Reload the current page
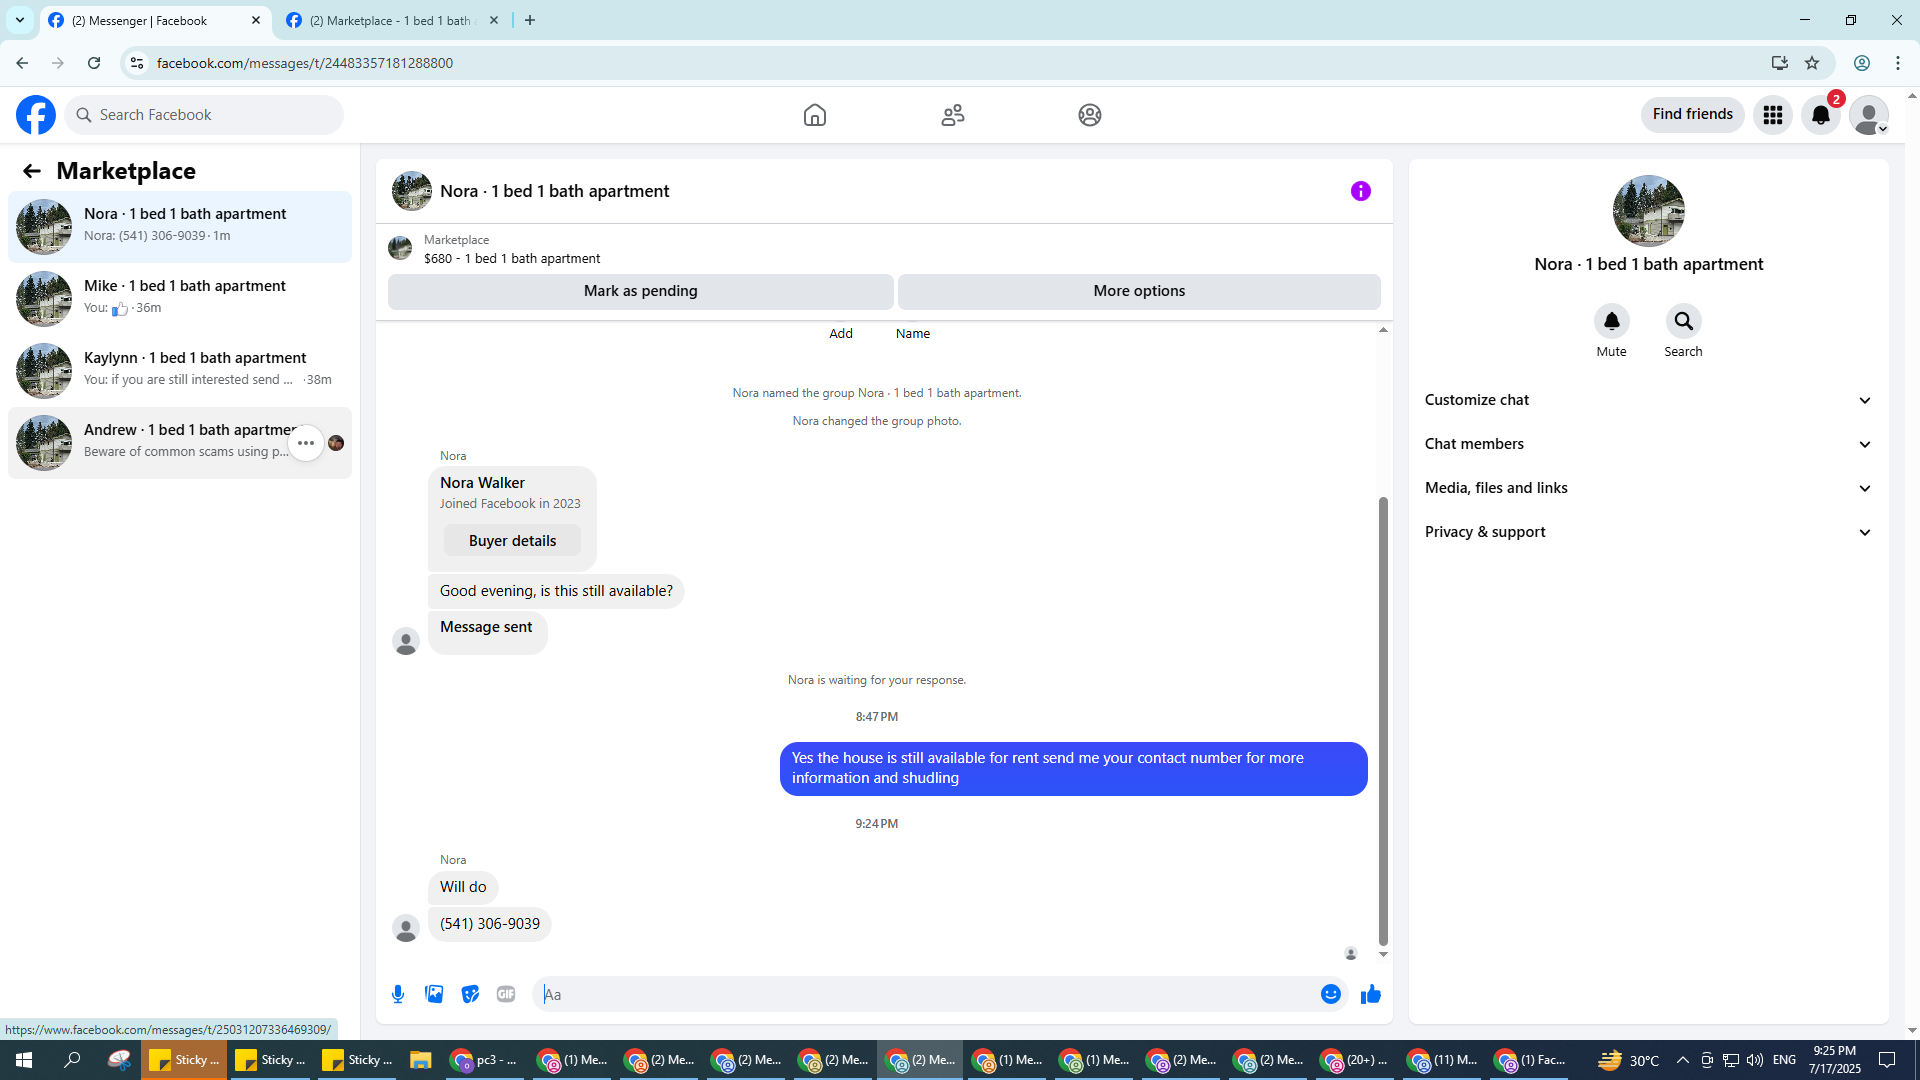 (94, 63)
